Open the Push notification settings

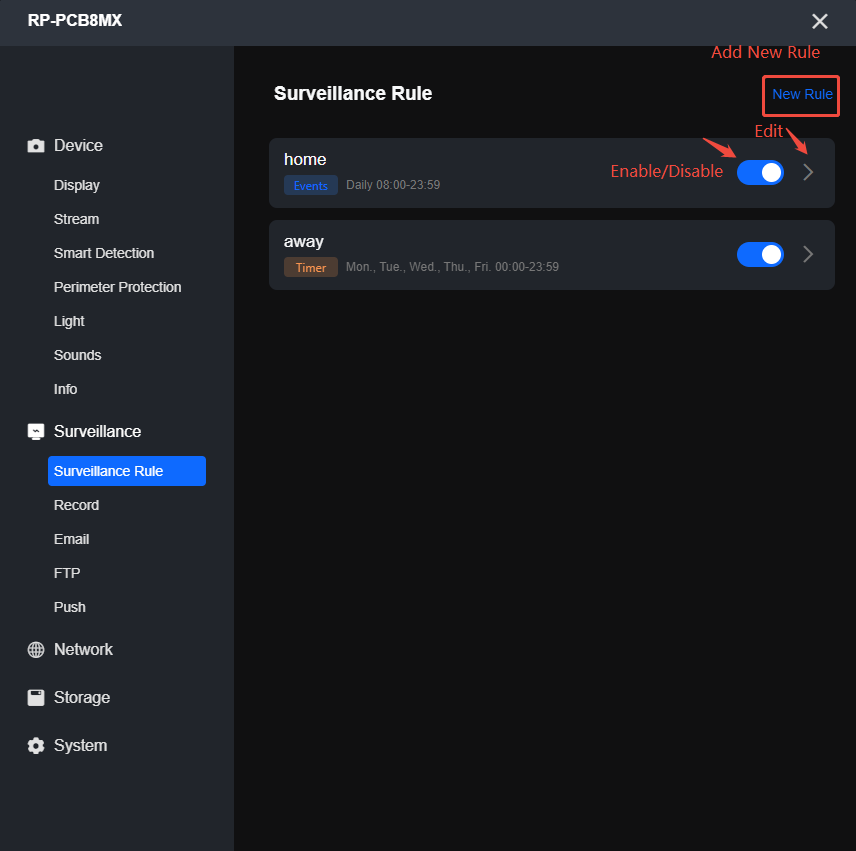69,607
